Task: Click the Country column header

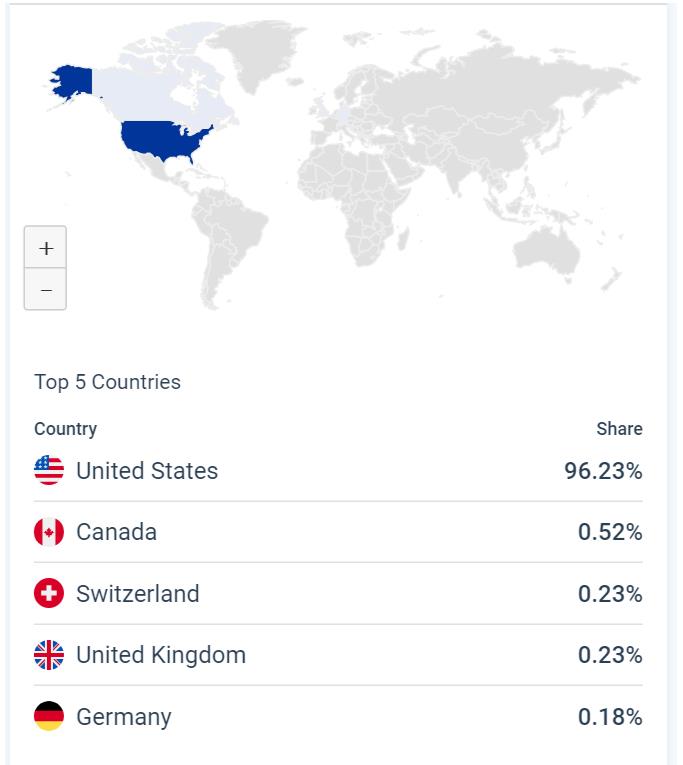Action: (65, 429)
